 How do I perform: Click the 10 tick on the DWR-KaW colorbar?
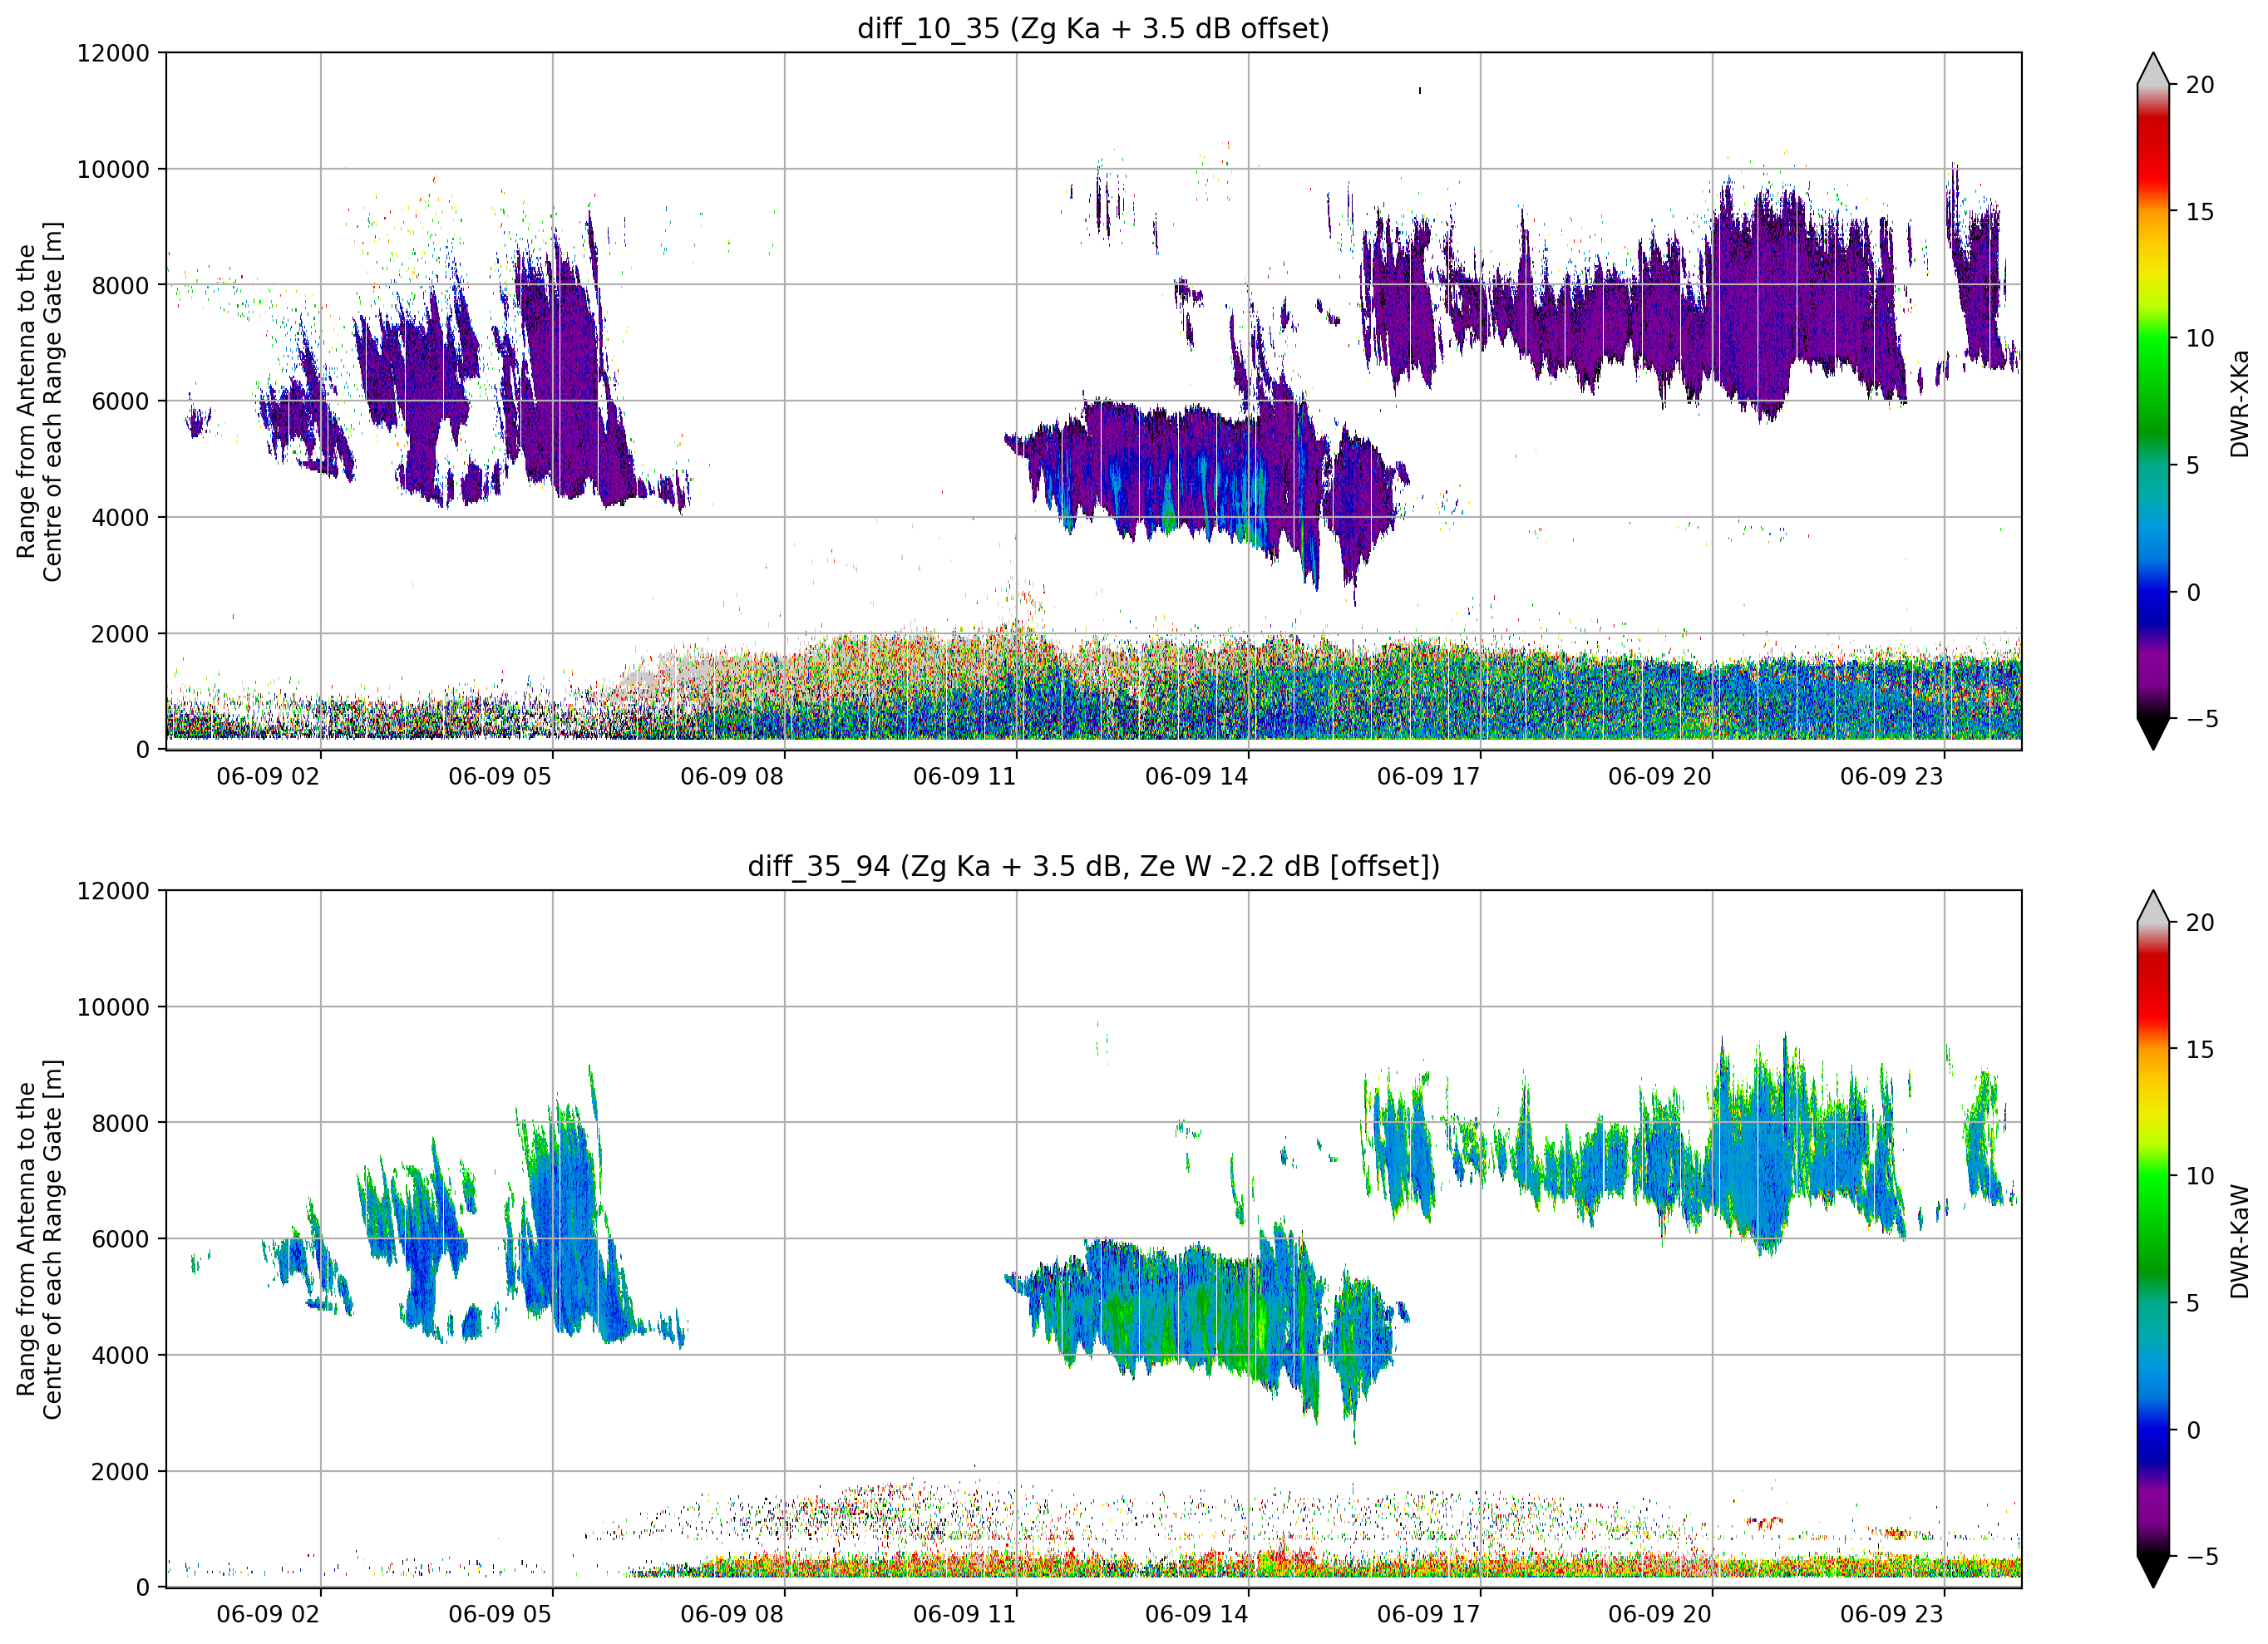click(x=2200, y=1176)
